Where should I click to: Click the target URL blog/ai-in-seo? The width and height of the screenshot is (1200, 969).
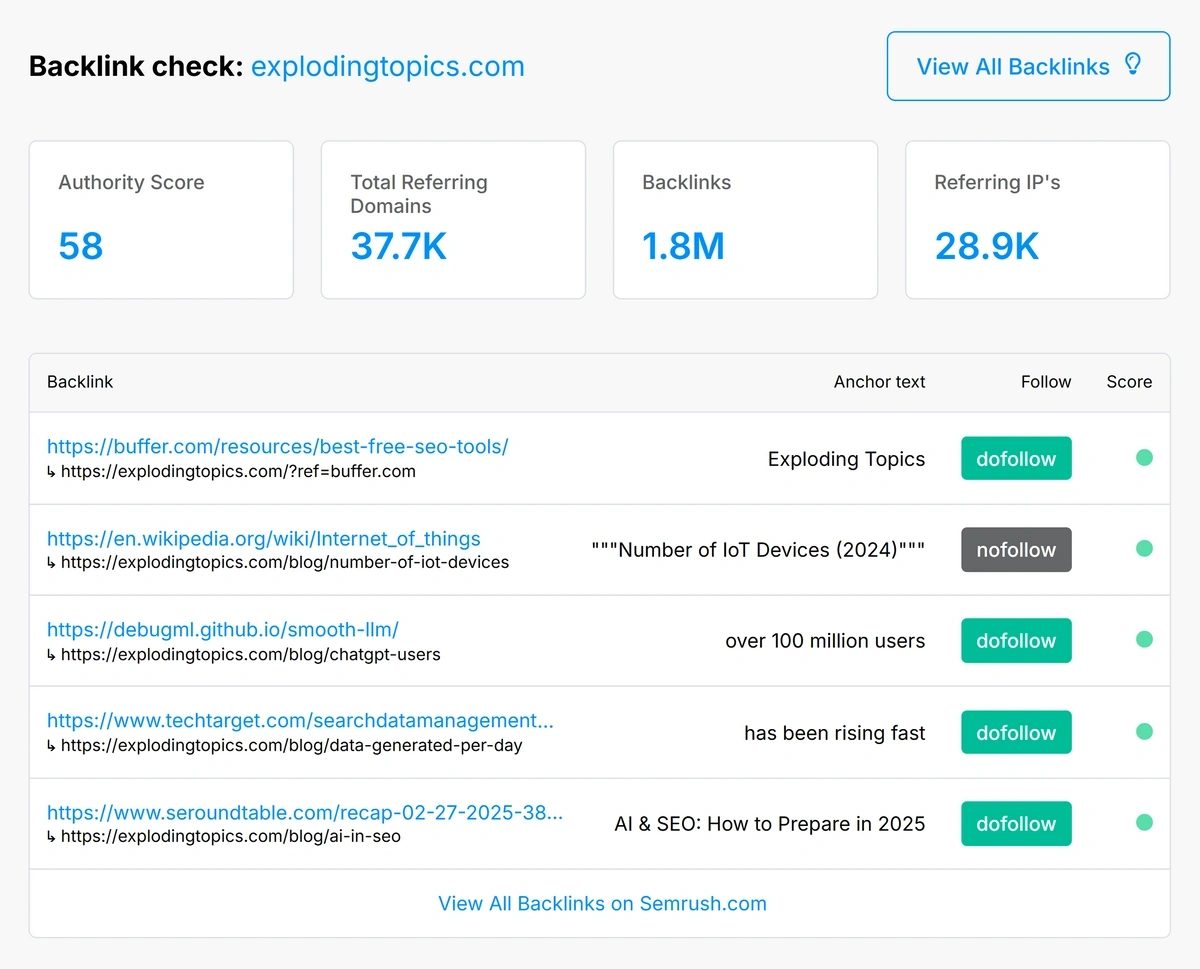coord(231,836)
